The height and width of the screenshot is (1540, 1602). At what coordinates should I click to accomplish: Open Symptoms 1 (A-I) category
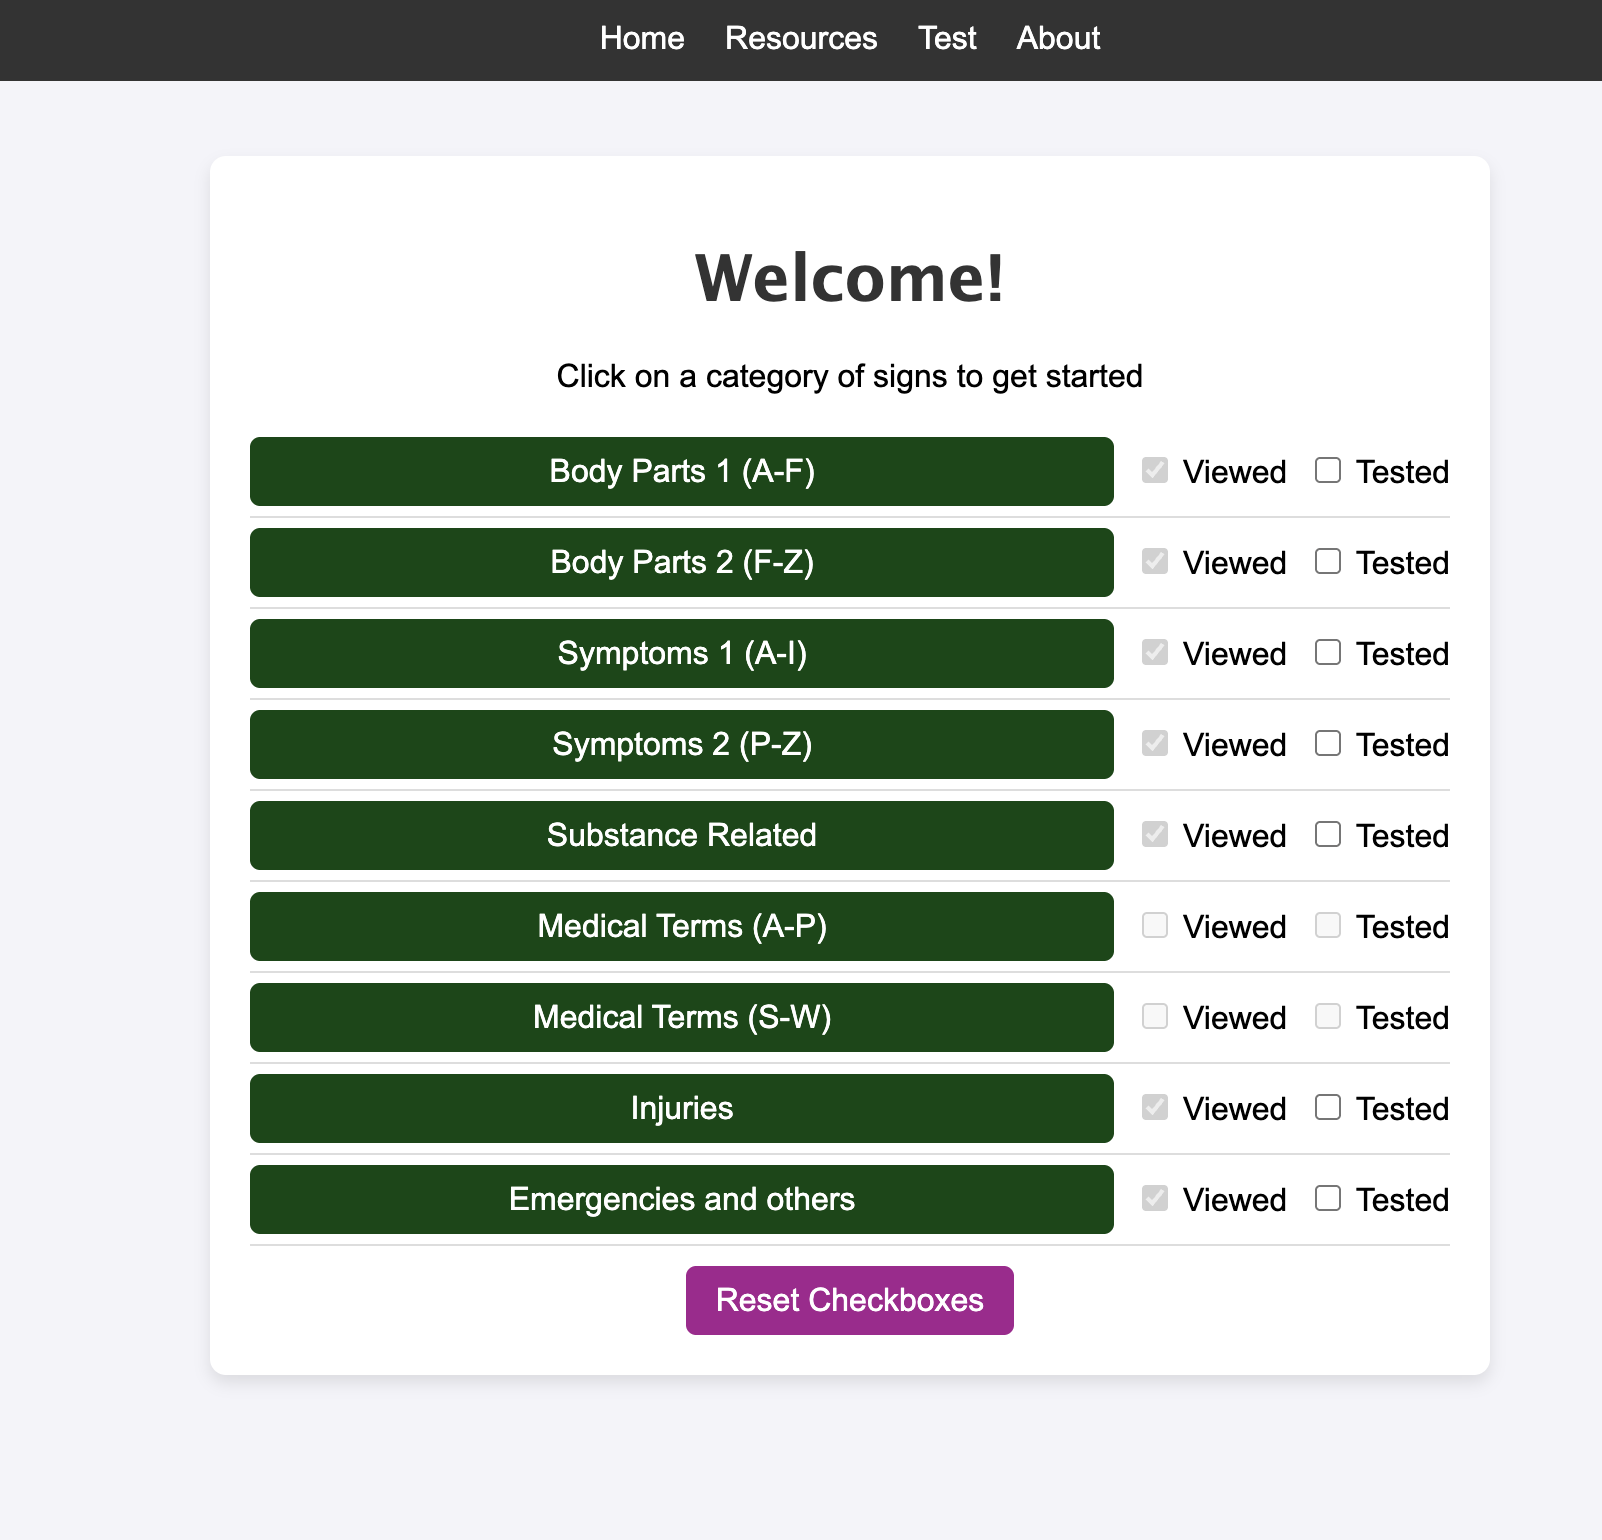pyautogui.click(x=682, y=653)
